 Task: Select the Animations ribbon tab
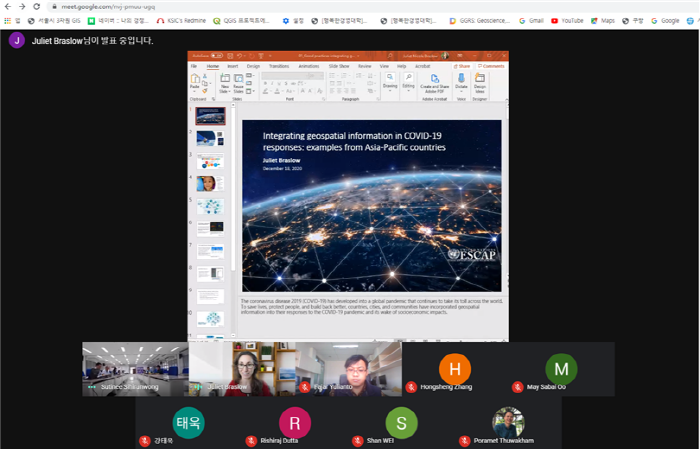tap(309, 66)
